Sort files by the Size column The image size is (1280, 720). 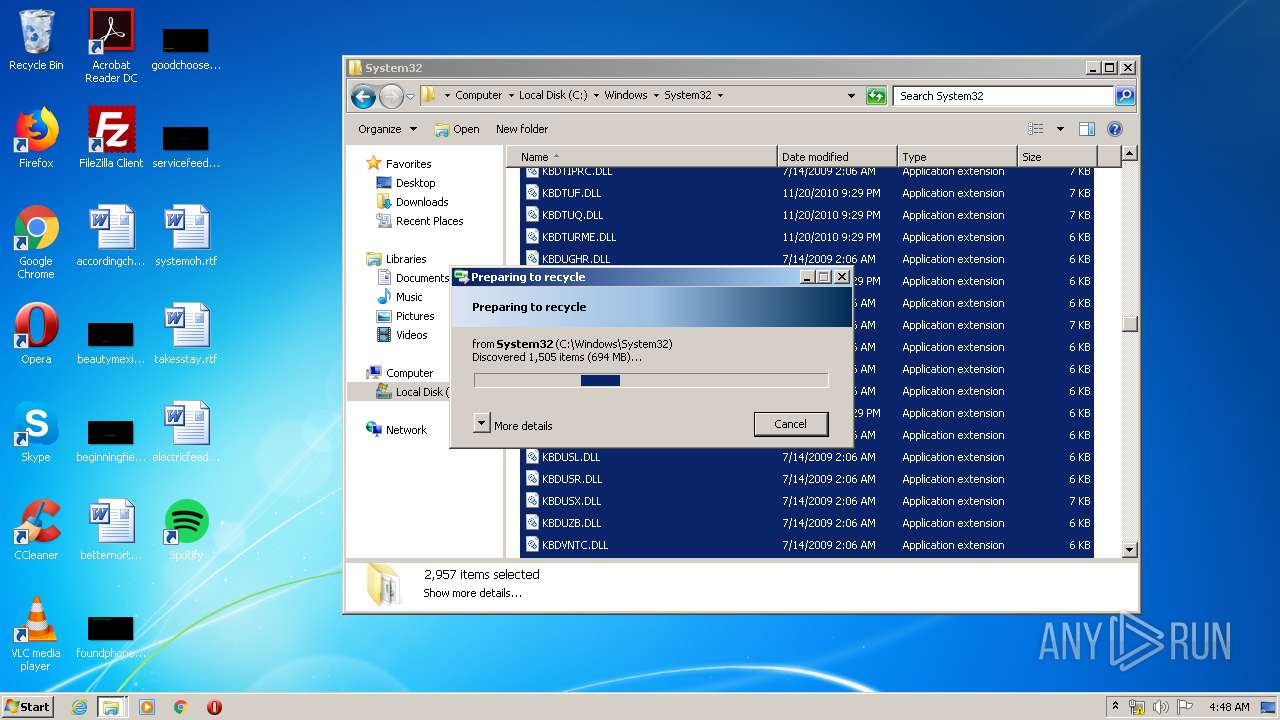1057,157
